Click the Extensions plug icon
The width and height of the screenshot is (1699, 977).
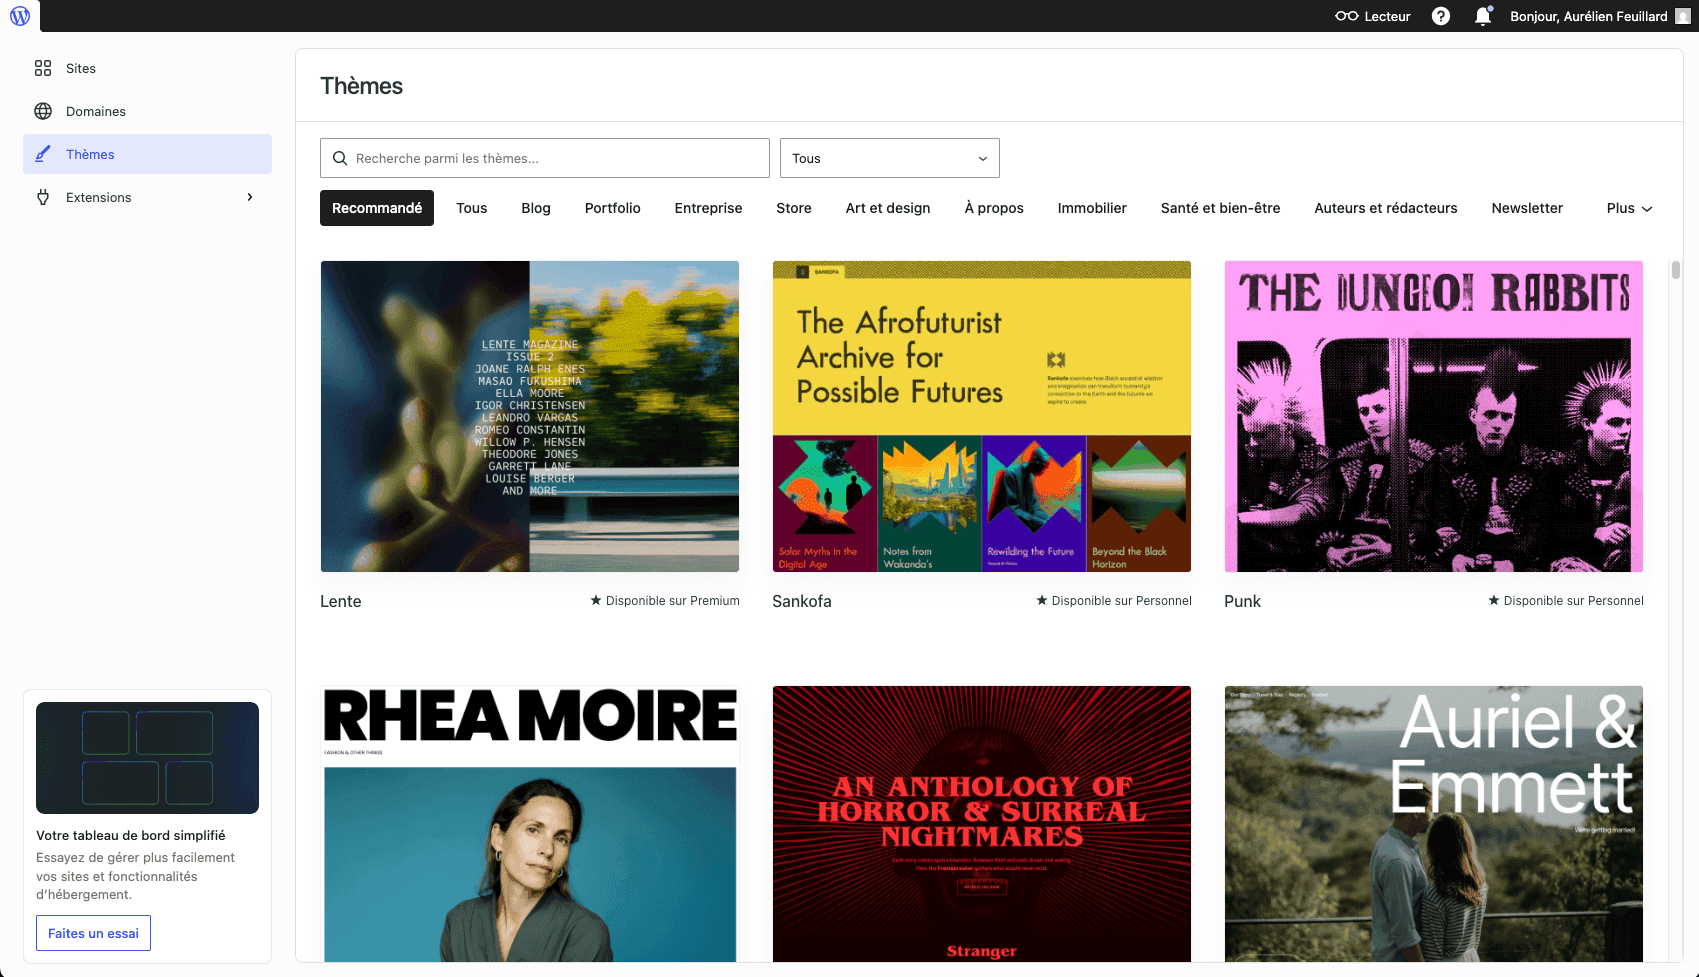(x=43, y=197)
